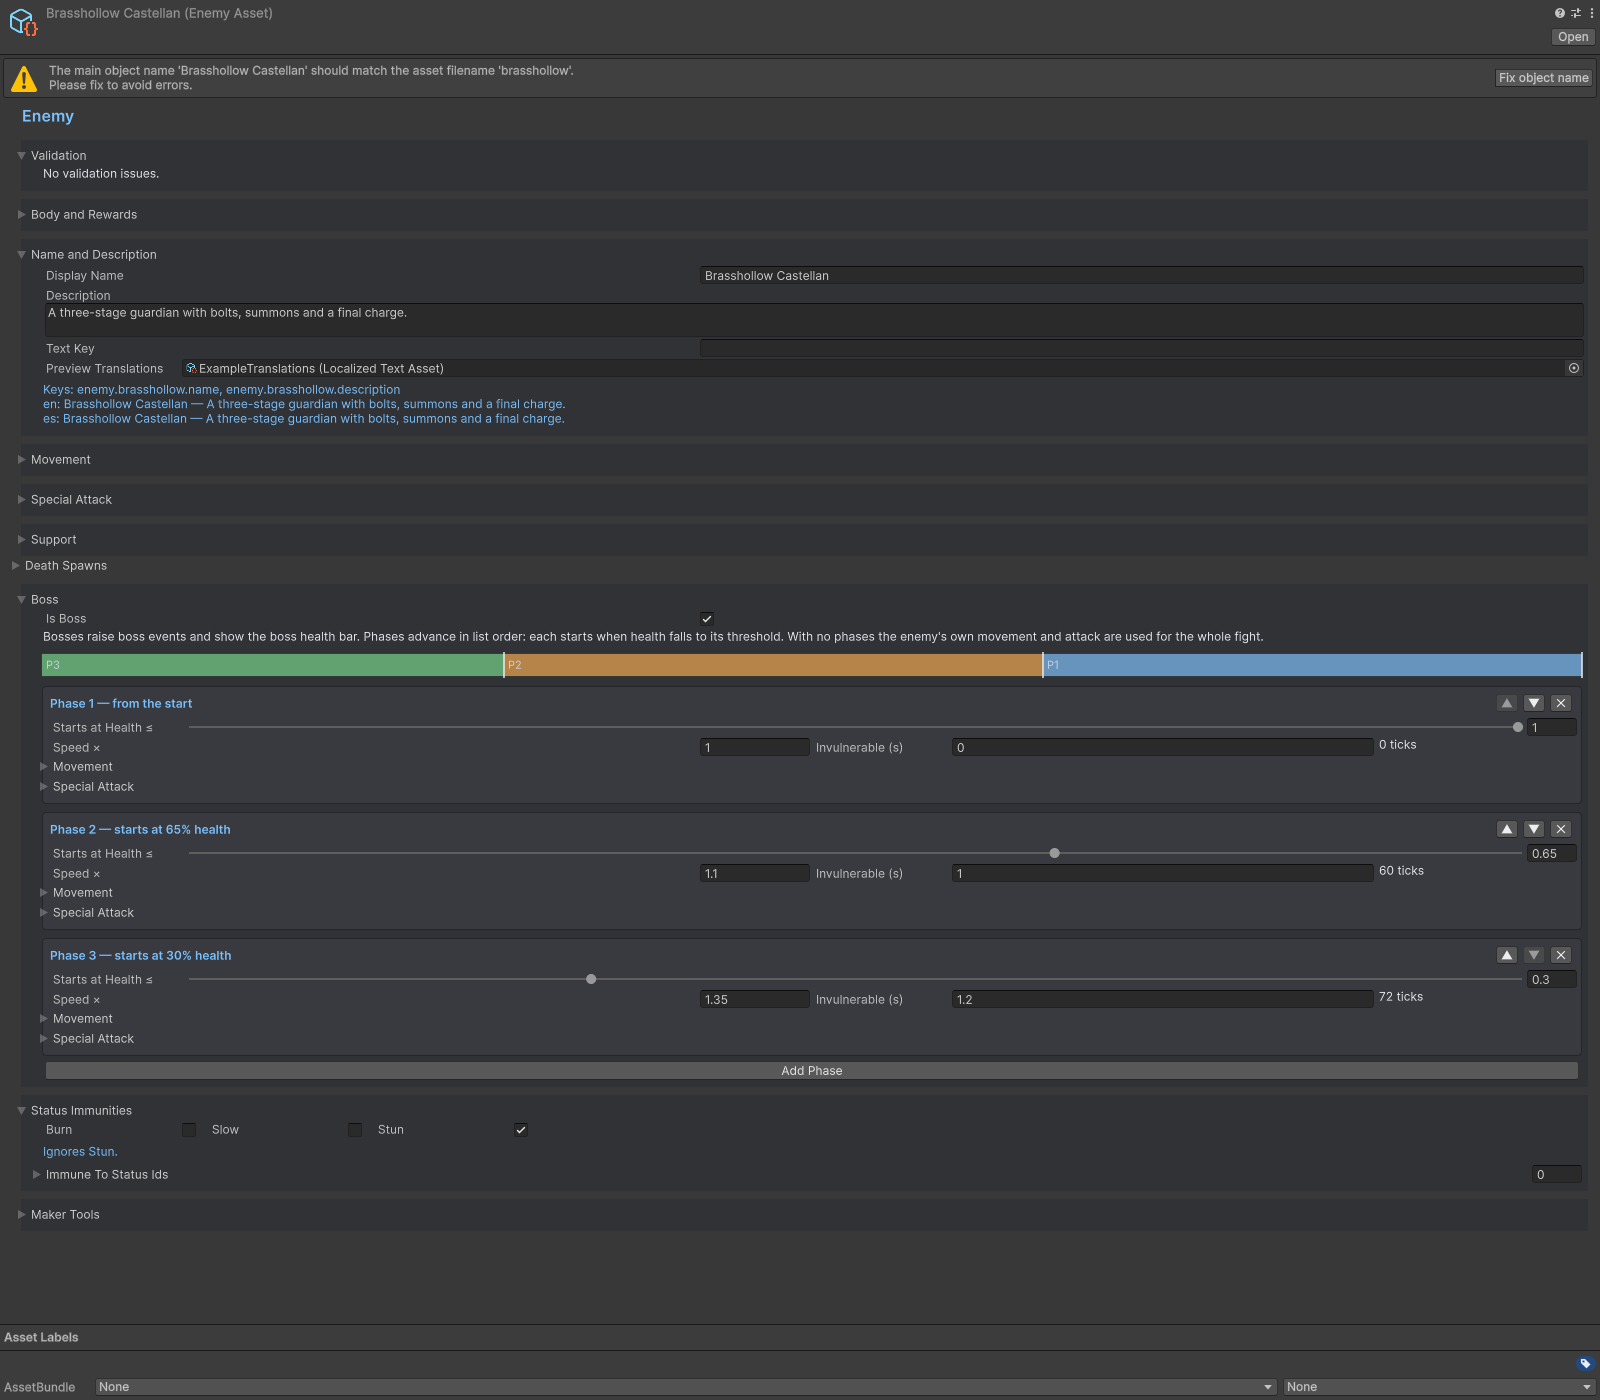Enable Slow status immunity checkbox
The height and width of the screenshot is (1400, 1600).
click(355, 1130)
